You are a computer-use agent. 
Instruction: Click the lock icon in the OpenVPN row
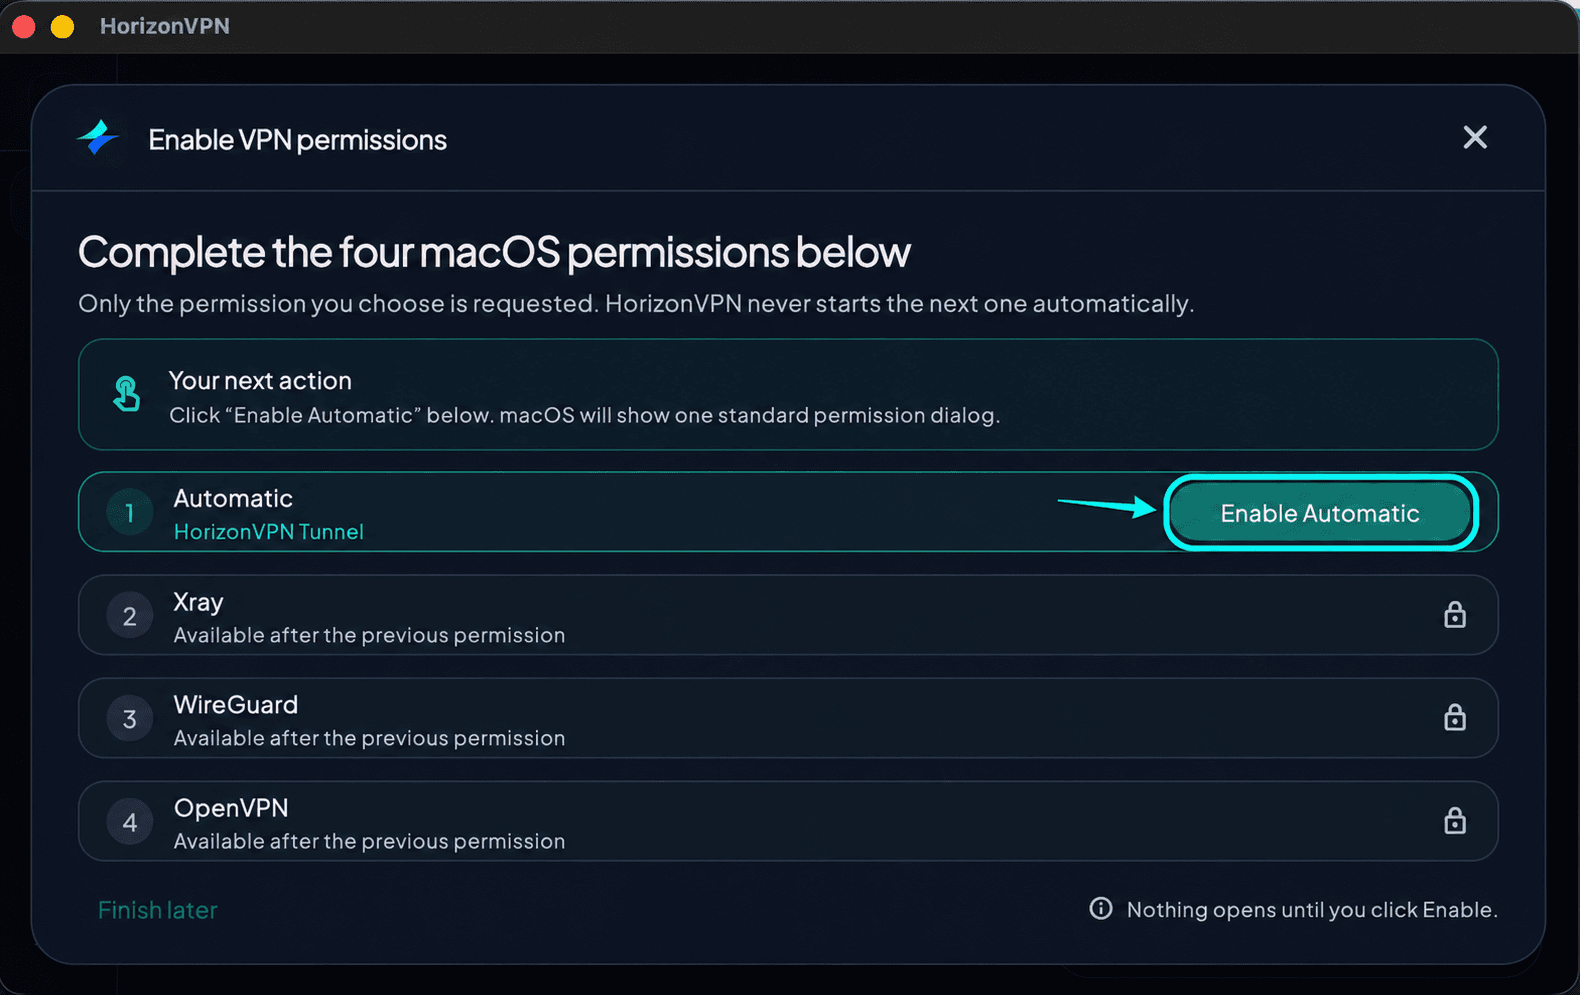pyautogui.click(x=1455, y=820)
